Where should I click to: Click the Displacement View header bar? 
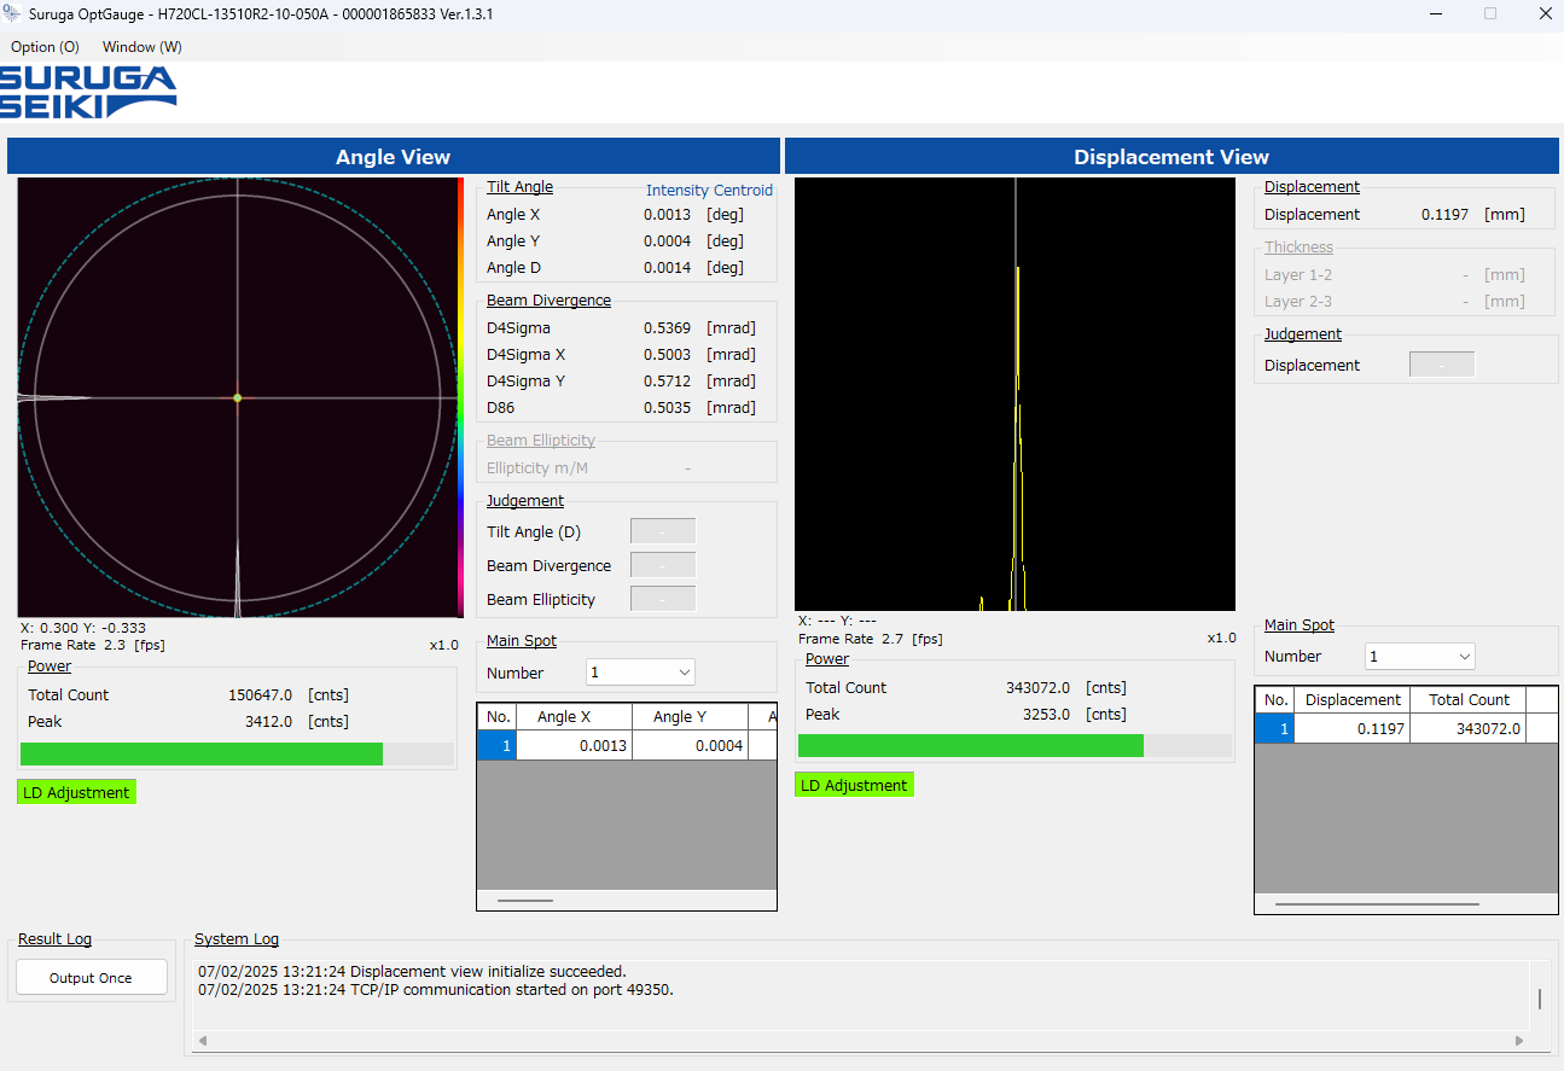point(1171,156)
